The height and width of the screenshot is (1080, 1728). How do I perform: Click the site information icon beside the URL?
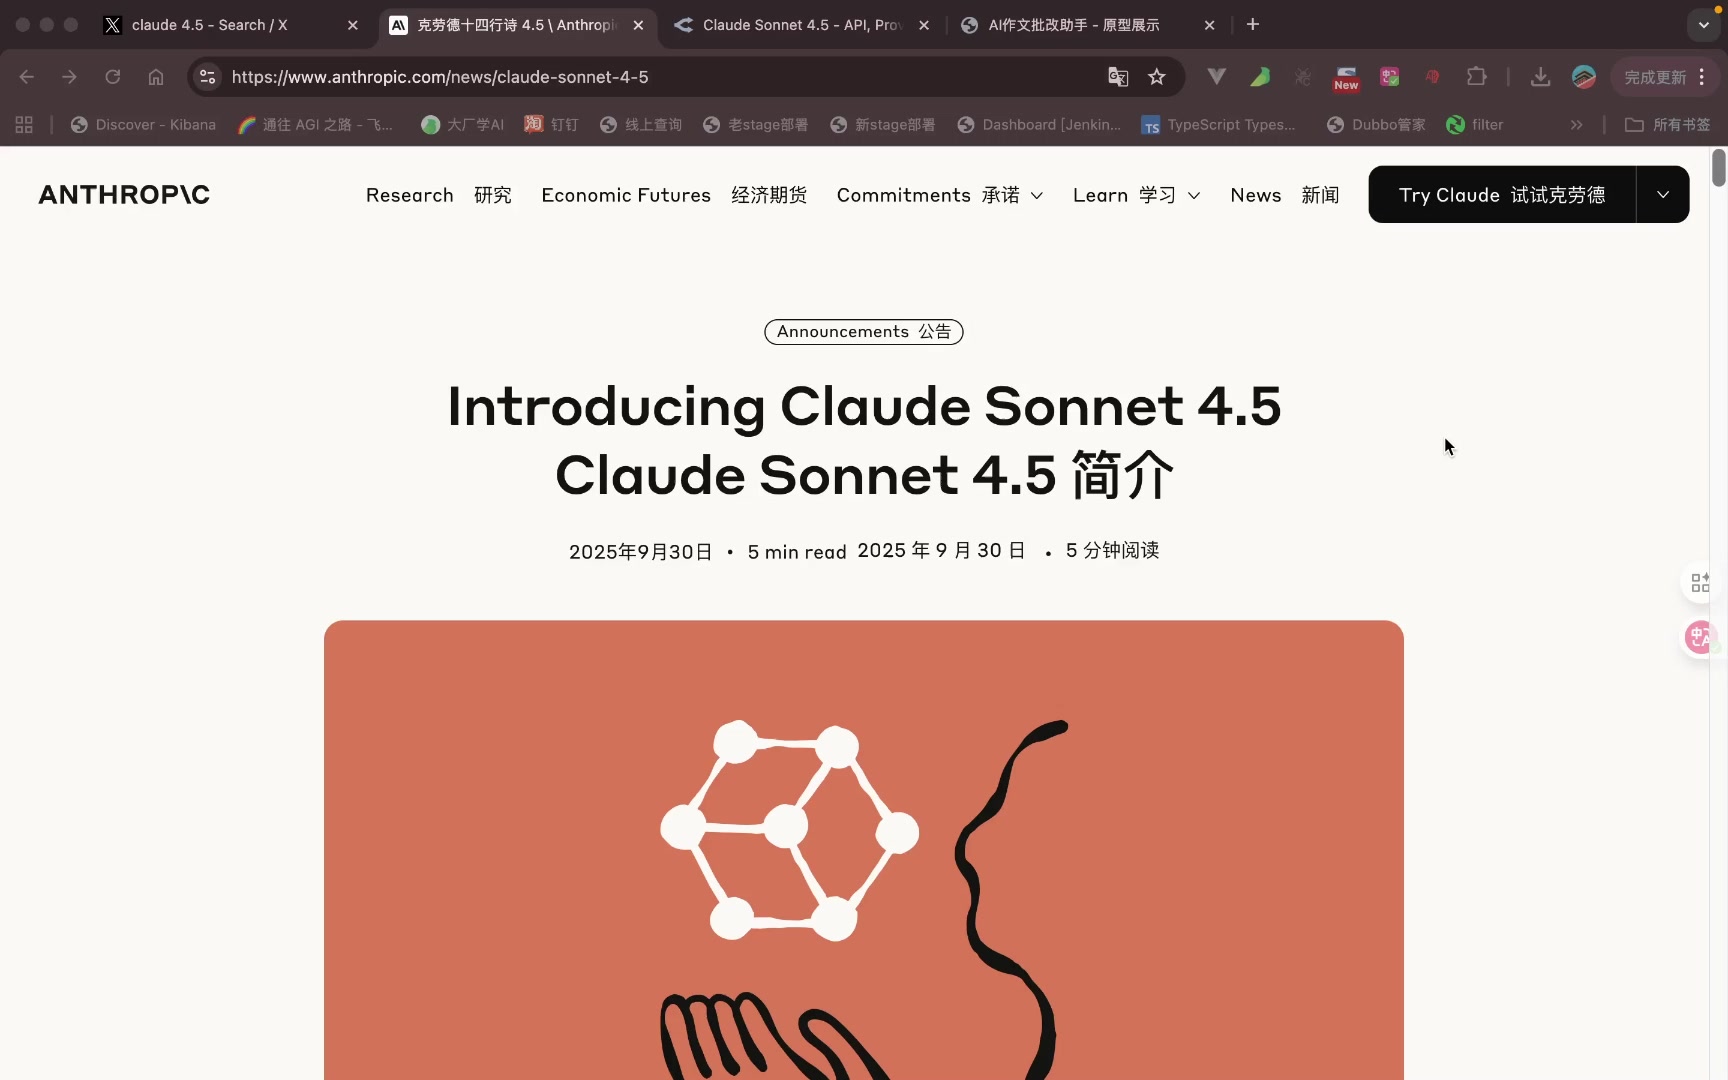click(x=207, y=77)
